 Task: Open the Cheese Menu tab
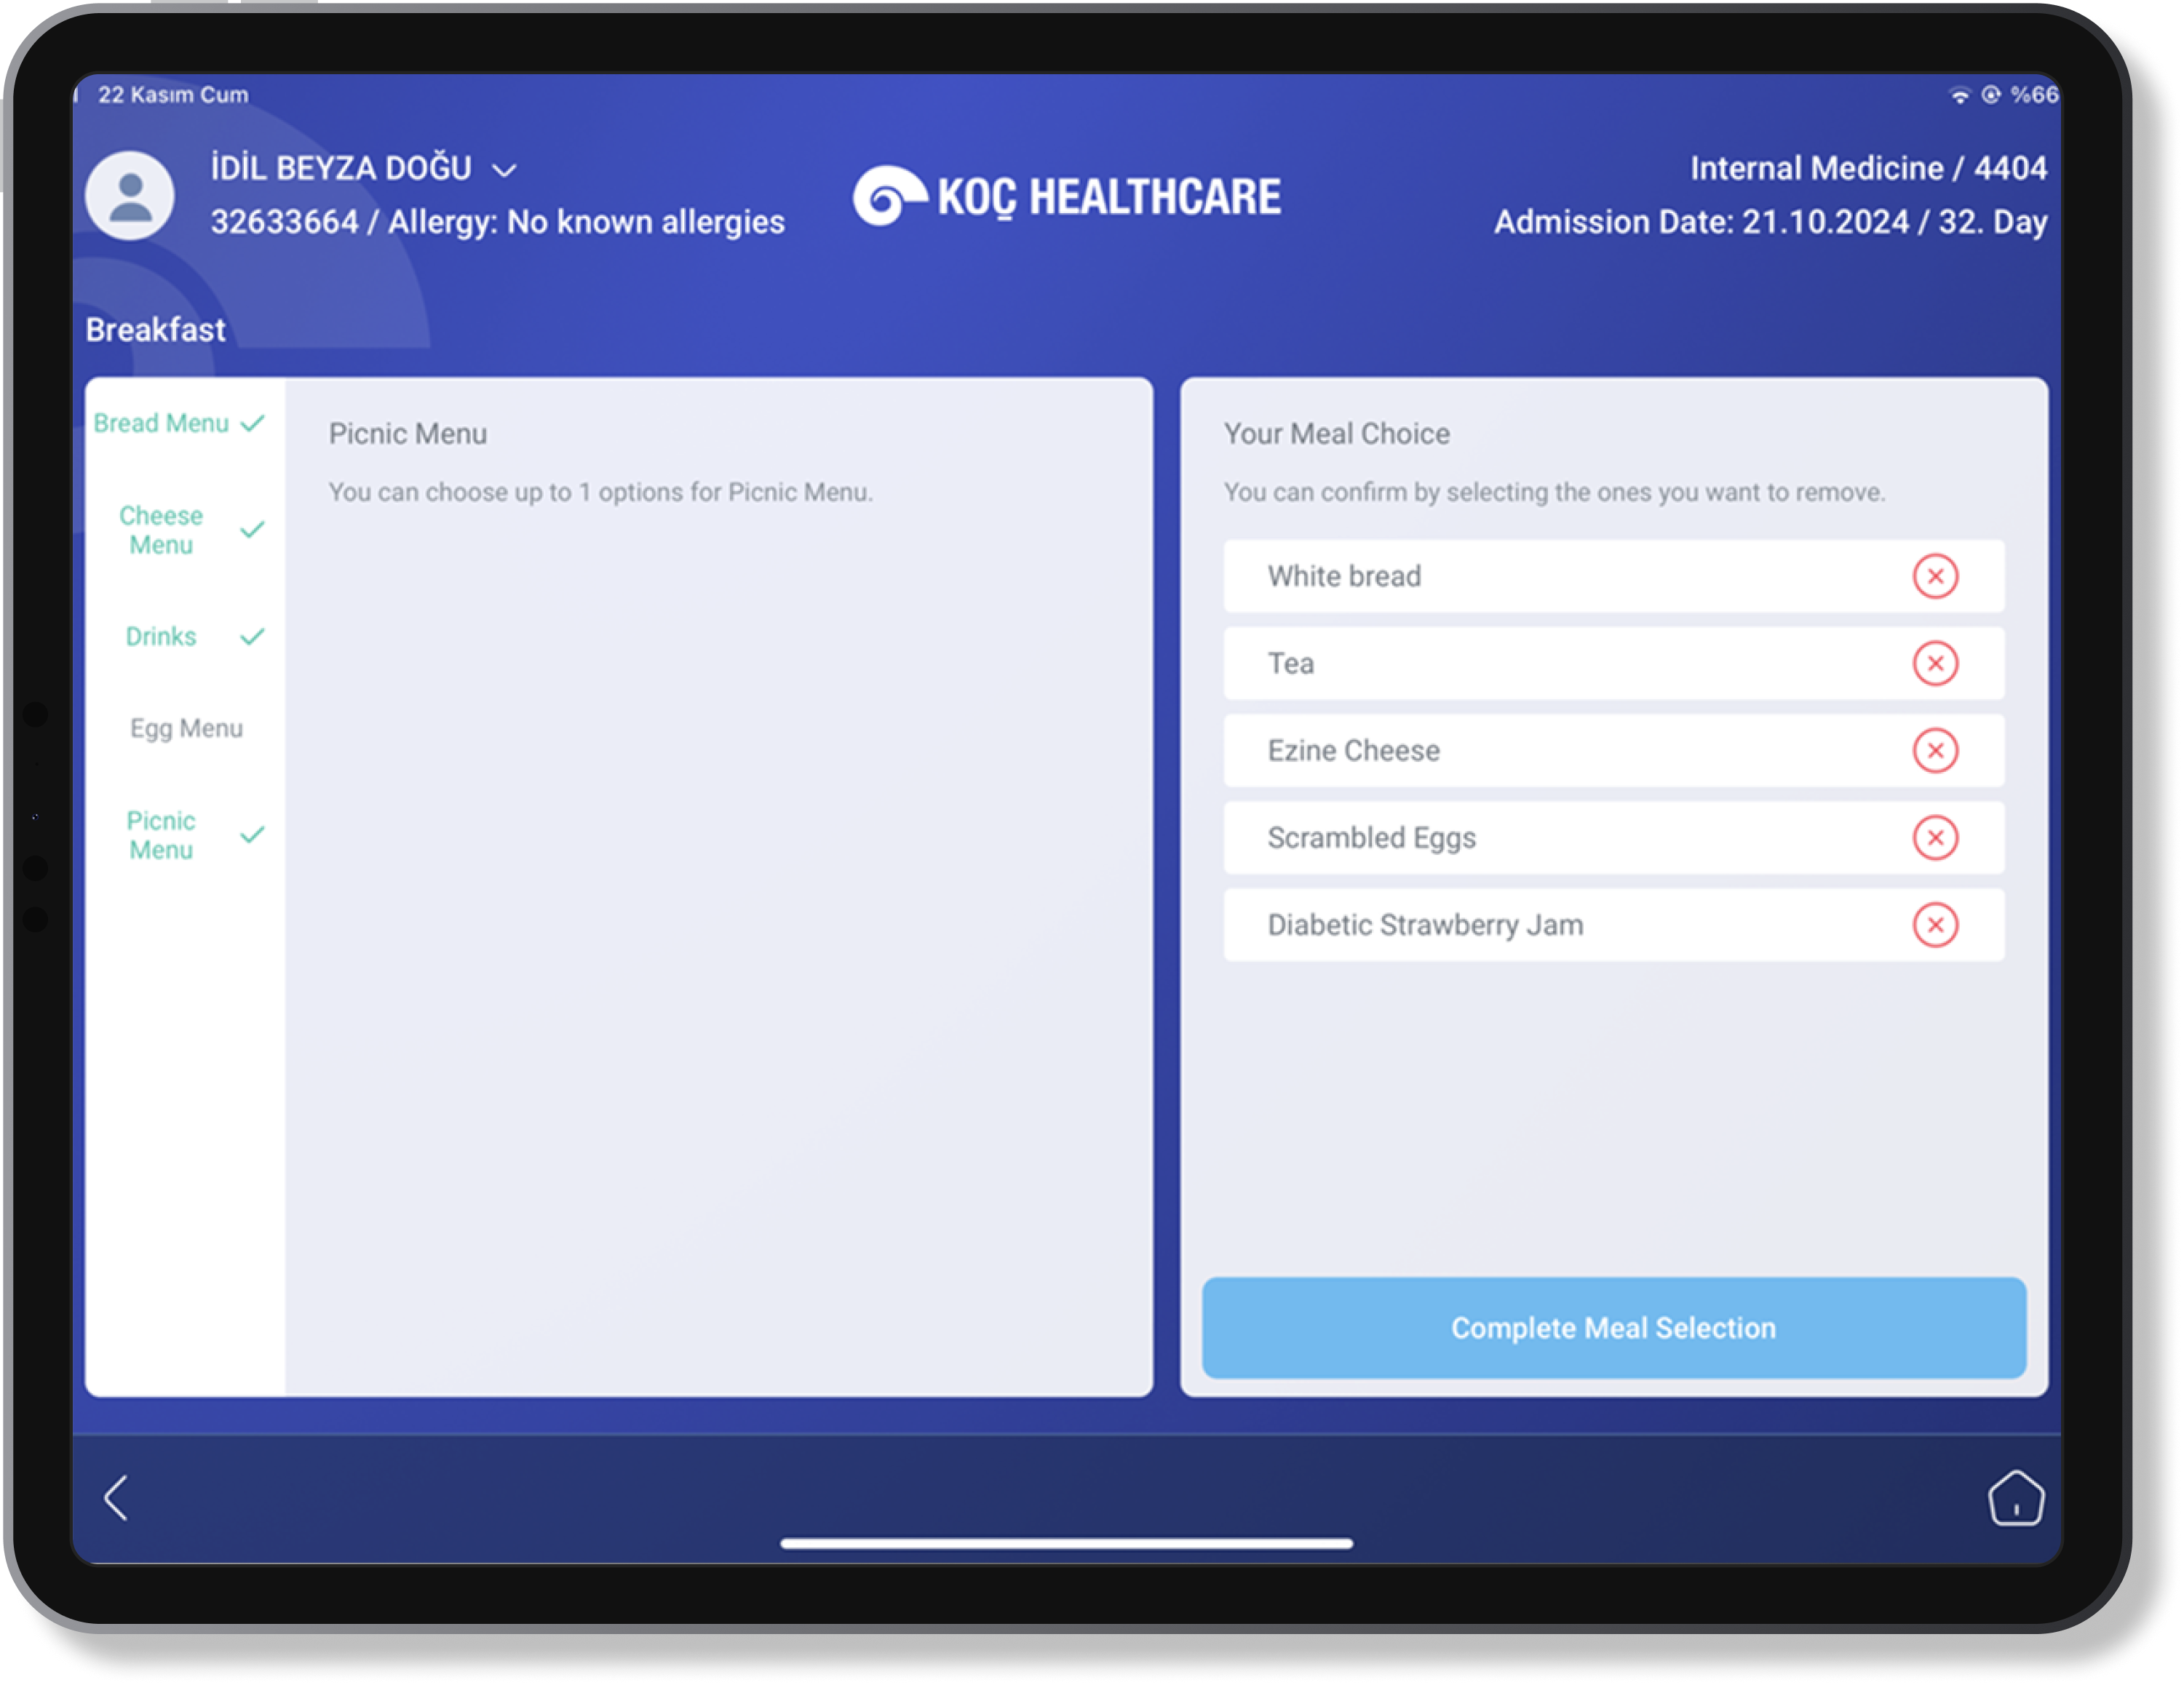(162, 530)
